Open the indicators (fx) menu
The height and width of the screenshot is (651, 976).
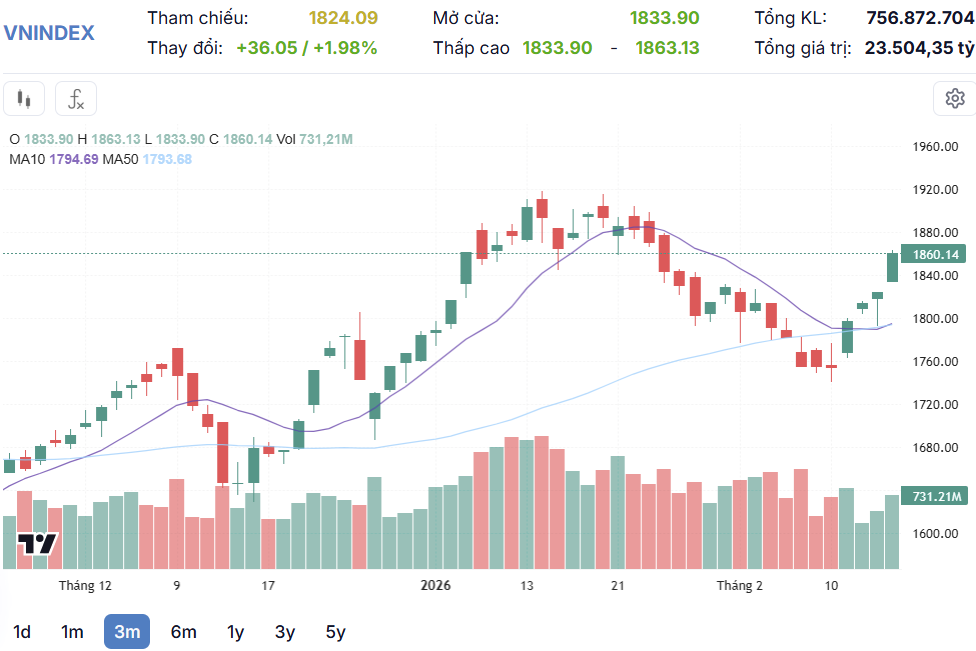76,99
